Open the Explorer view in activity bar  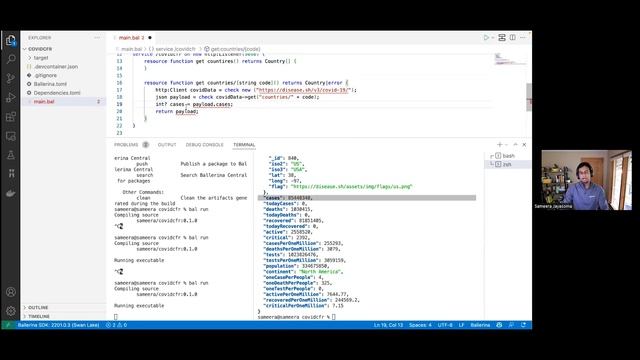(11, 40)
